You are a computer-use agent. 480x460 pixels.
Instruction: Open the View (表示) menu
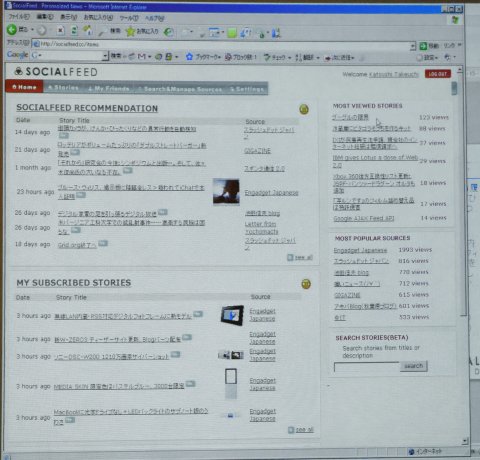point(68,17)
